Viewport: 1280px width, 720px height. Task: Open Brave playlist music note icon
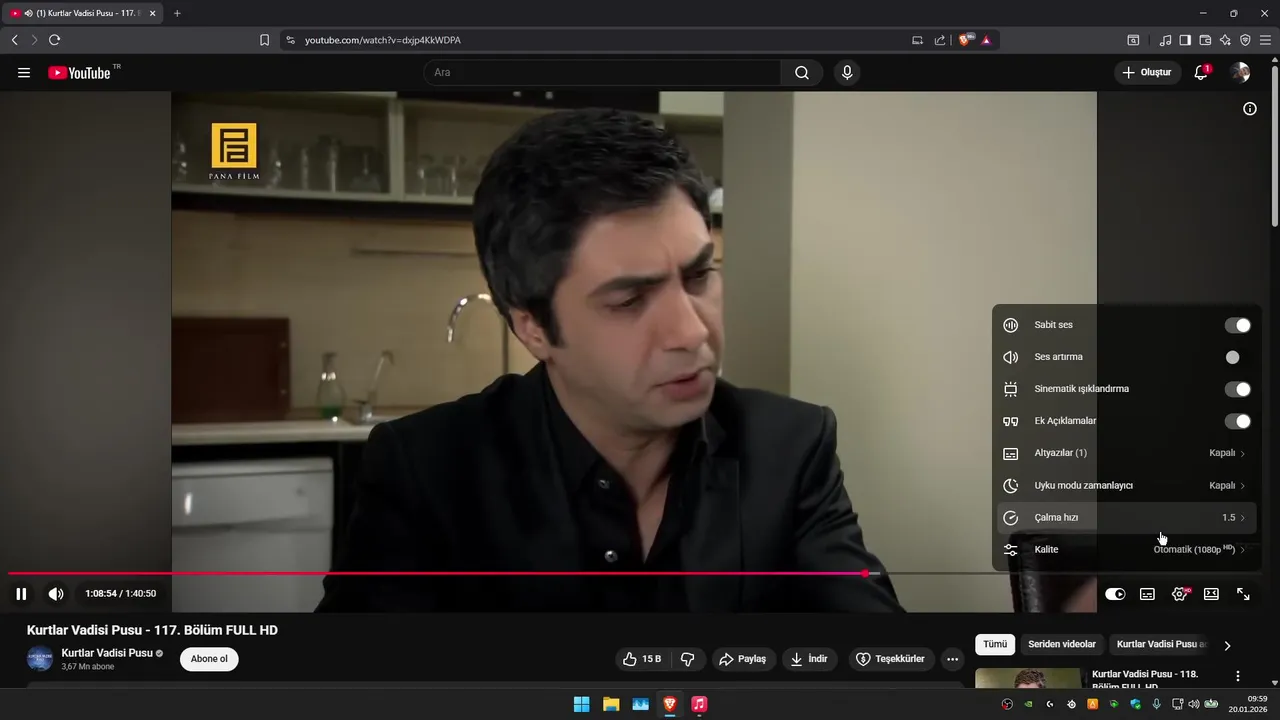tap(1165, 40)
